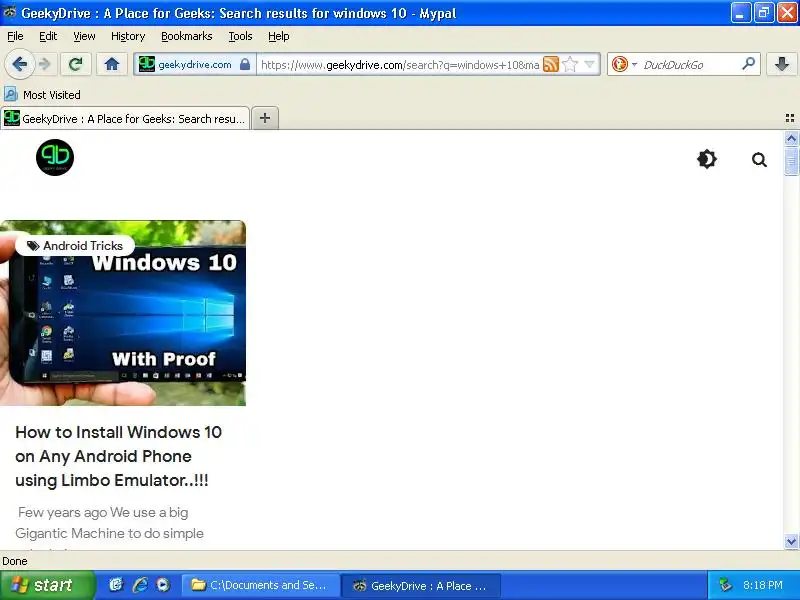Open the Downloads arrow button
800x600 pixels.
pyautogui.click(x=782, y=64)
